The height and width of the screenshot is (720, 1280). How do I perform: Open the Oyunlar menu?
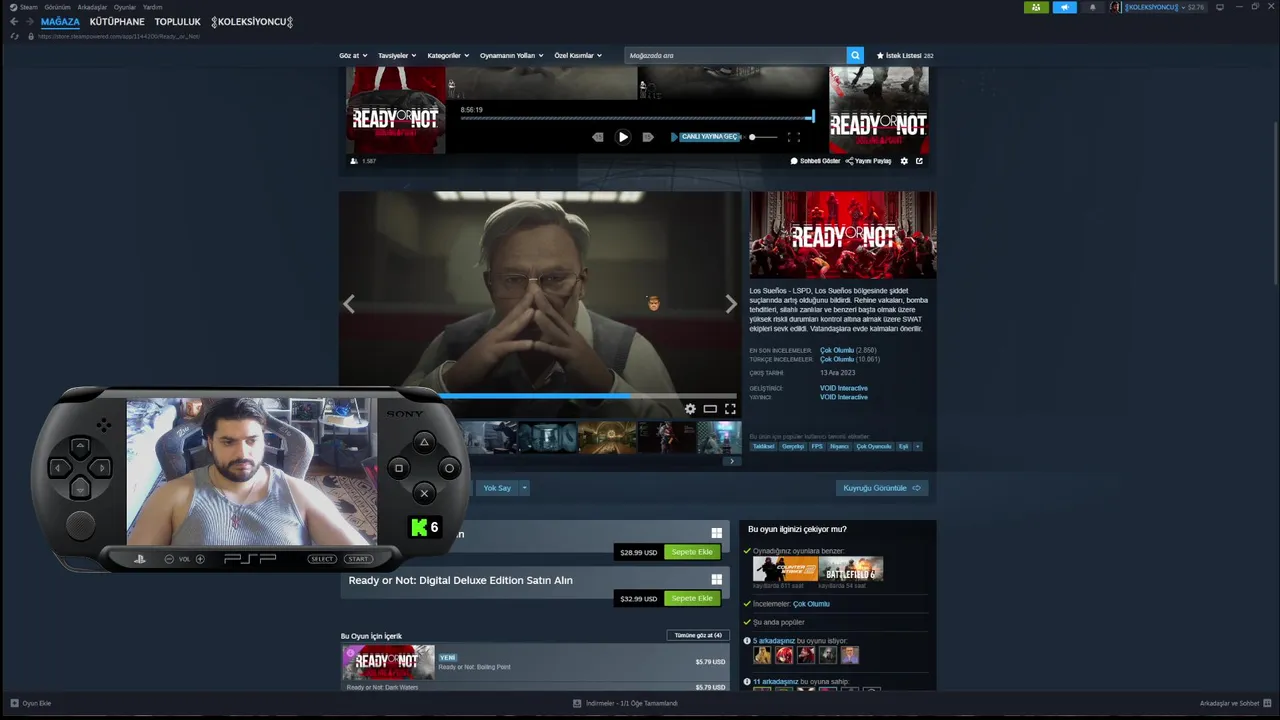[x=125, y=7]
